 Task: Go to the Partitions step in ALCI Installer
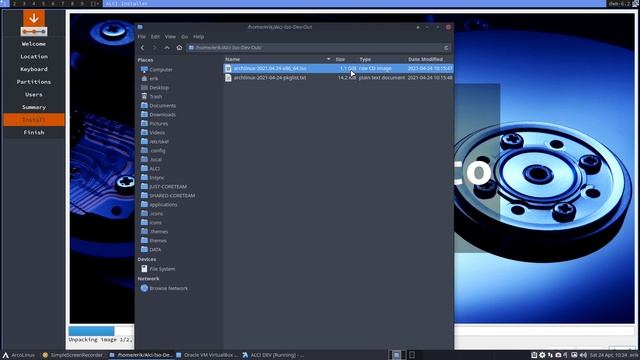point(34,82)
